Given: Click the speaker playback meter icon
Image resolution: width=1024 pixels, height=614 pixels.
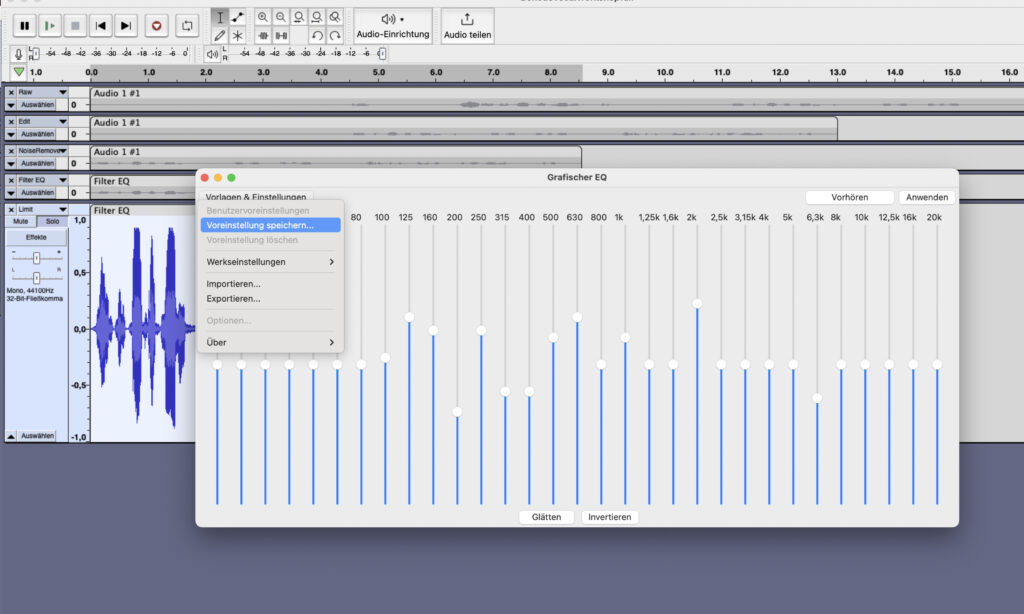Looking at the screenshot, I should click(212, 54).
